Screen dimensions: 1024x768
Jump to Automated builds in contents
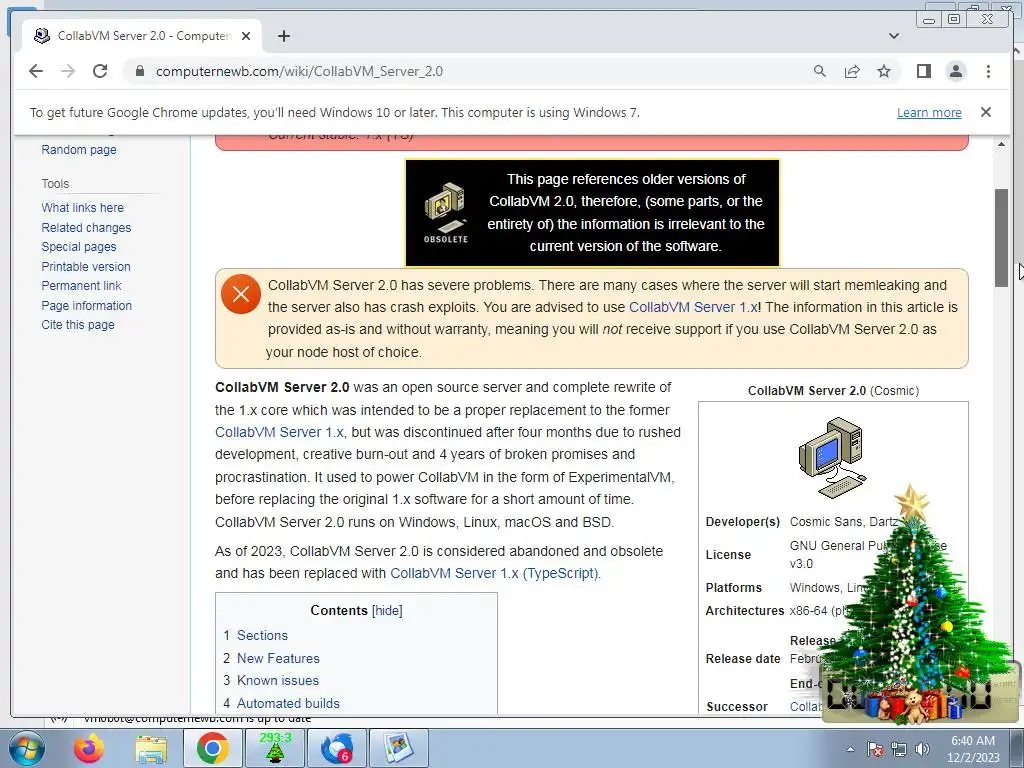click(x=288, y=703)
